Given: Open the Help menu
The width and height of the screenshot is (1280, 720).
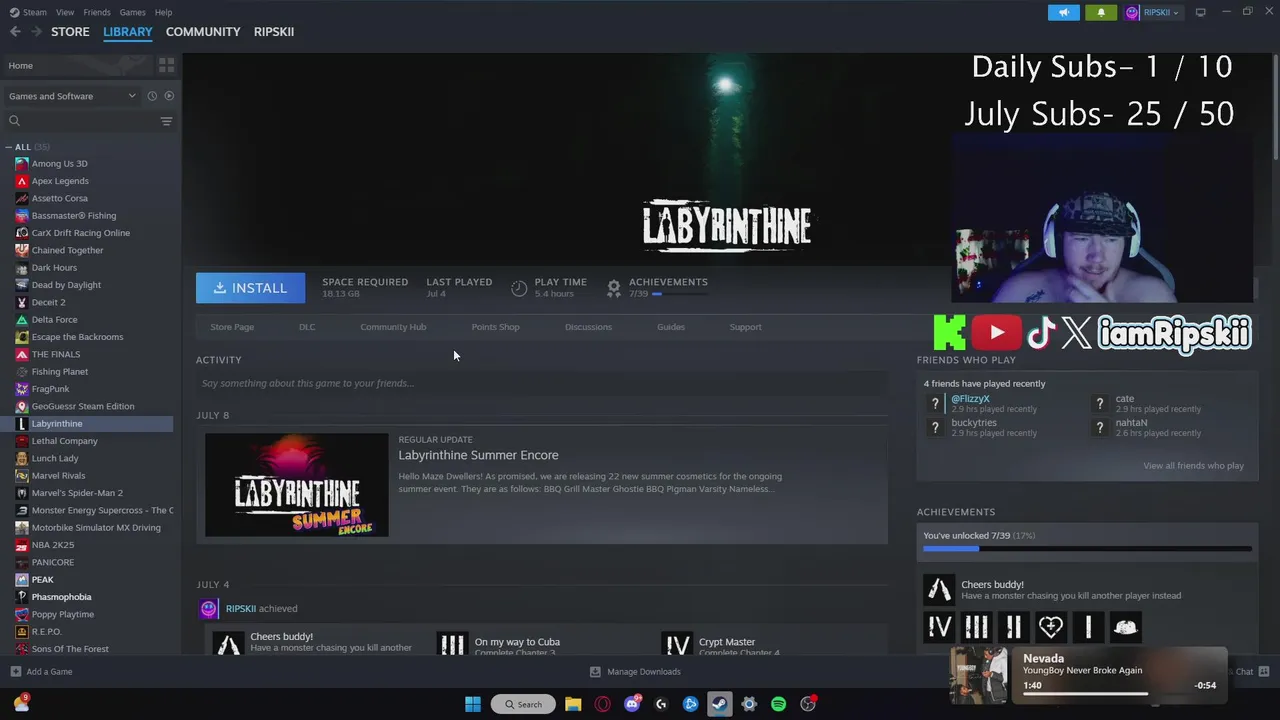Looking at the screenshot, I should pos(164,12).
